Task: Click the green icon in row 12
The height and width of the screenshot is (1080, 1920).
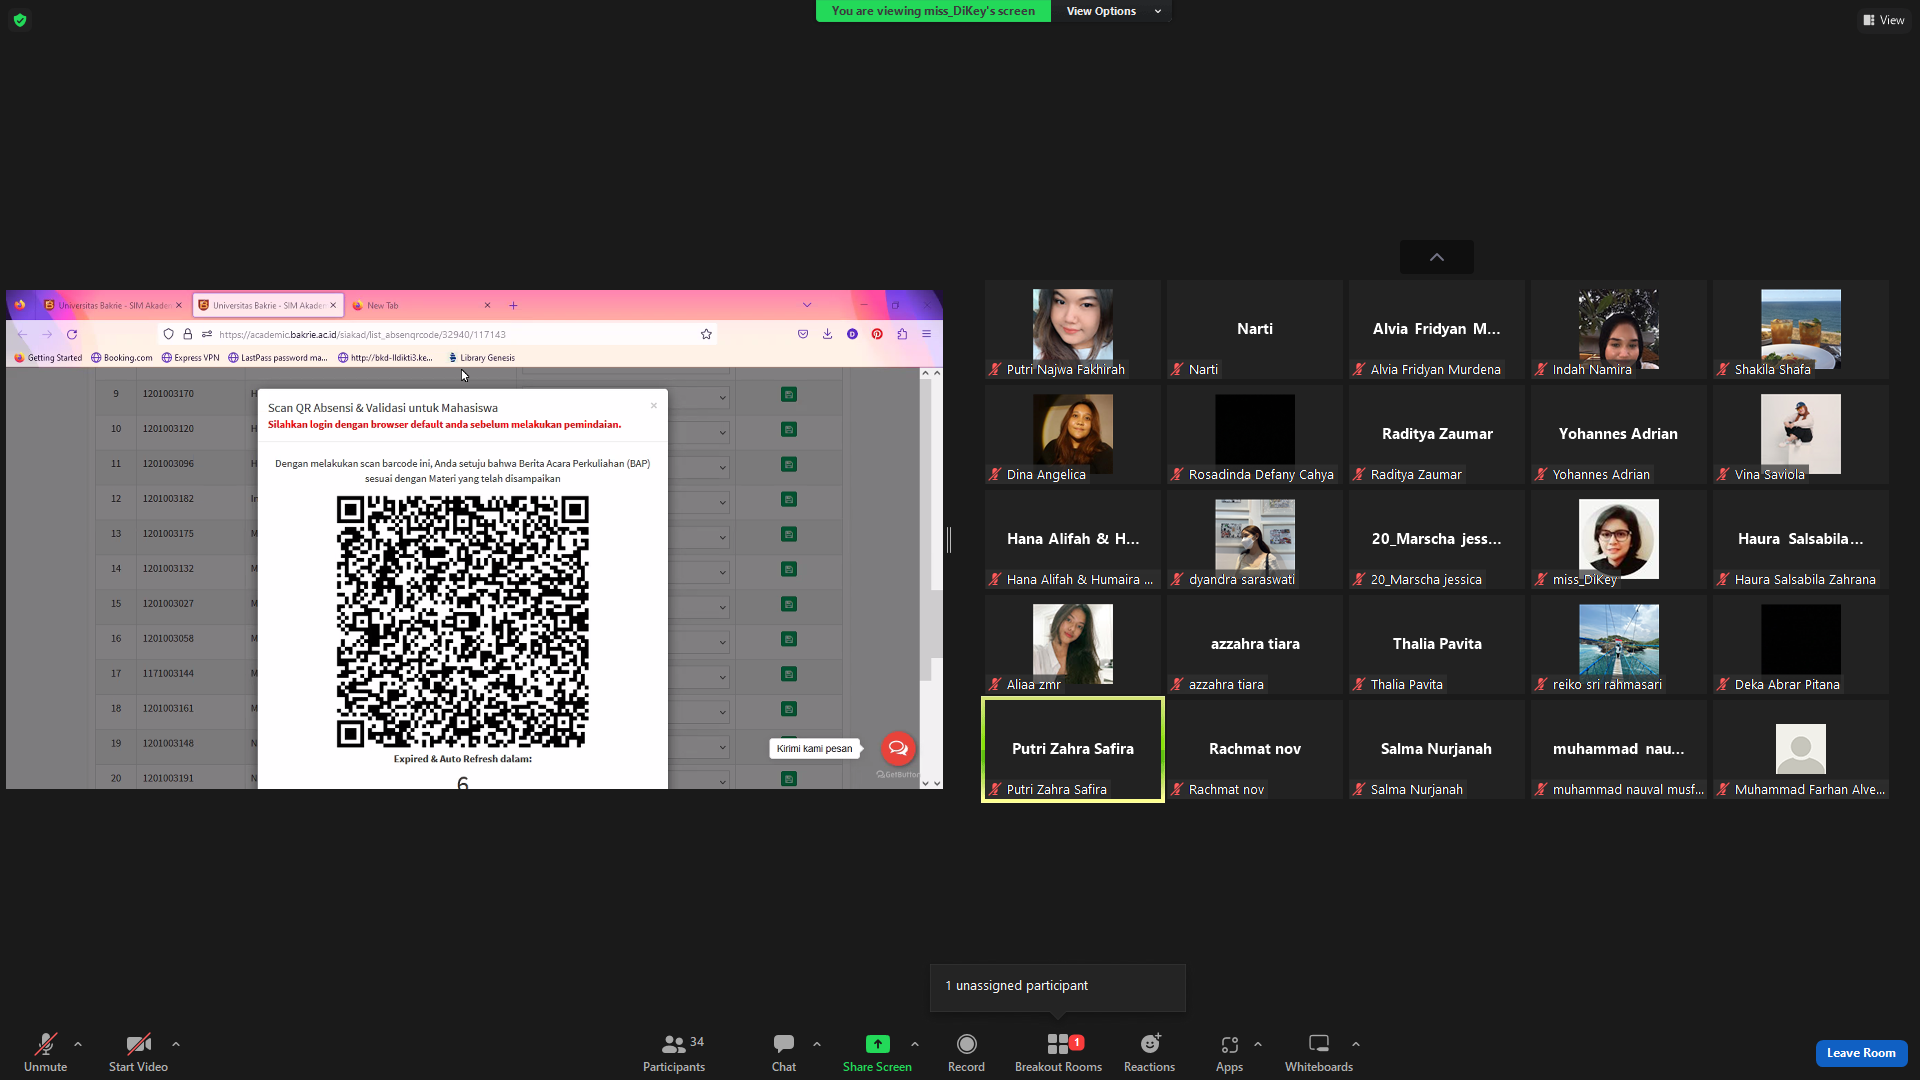Action: point(789,500)
